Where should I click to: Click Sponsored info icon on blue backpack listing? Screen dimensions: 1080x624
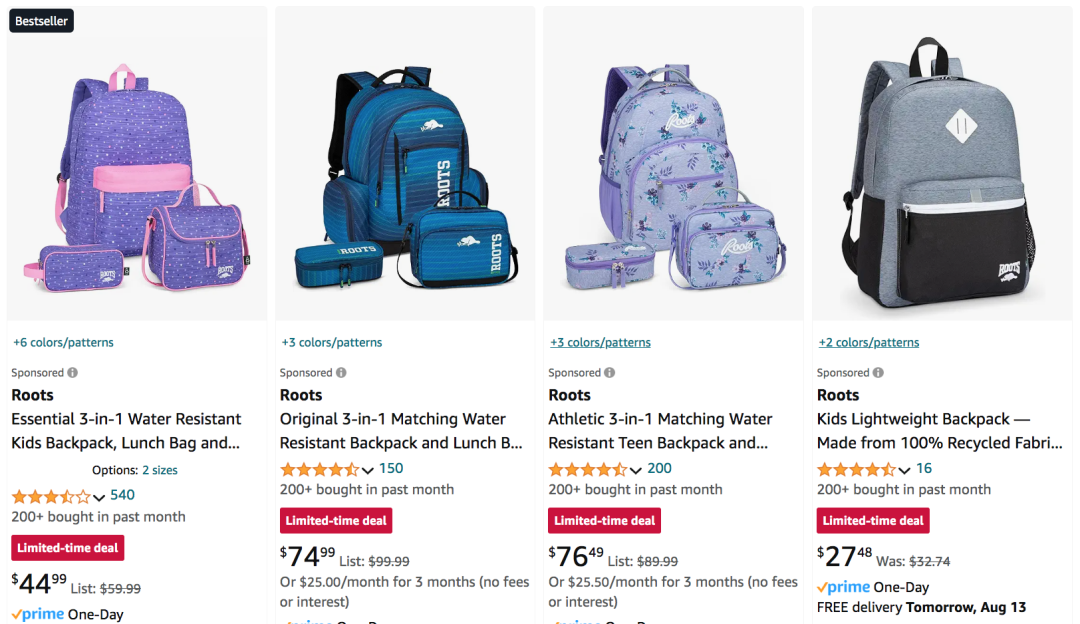(x=341, y=373)
